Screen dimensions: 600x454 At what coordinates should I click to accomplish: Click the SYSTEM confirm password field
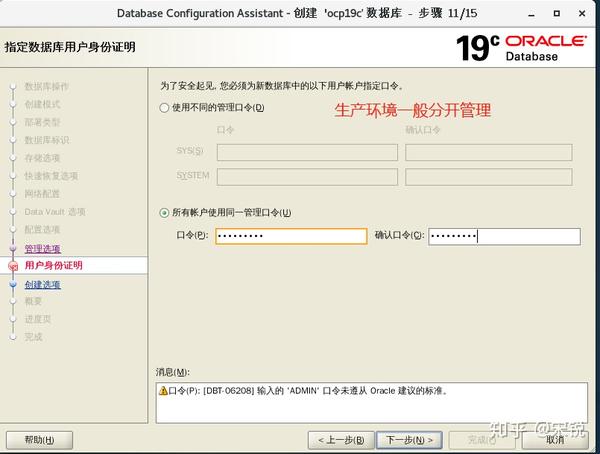tap(489, 177)
